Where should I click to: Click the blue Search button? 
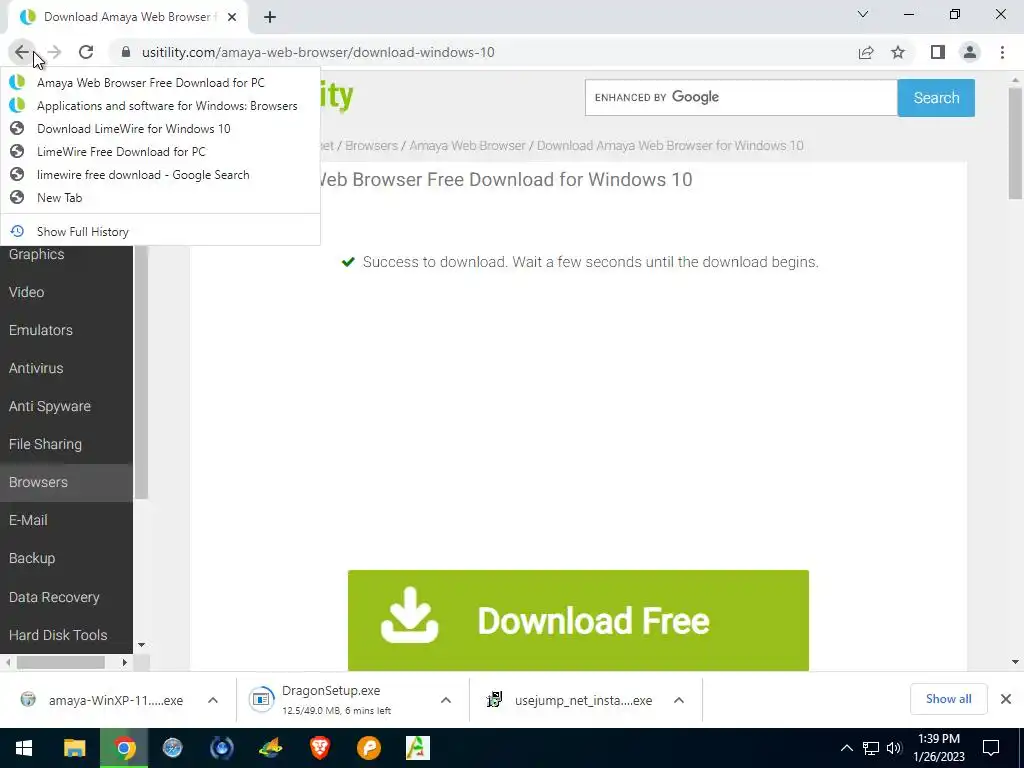coord(936,98)
